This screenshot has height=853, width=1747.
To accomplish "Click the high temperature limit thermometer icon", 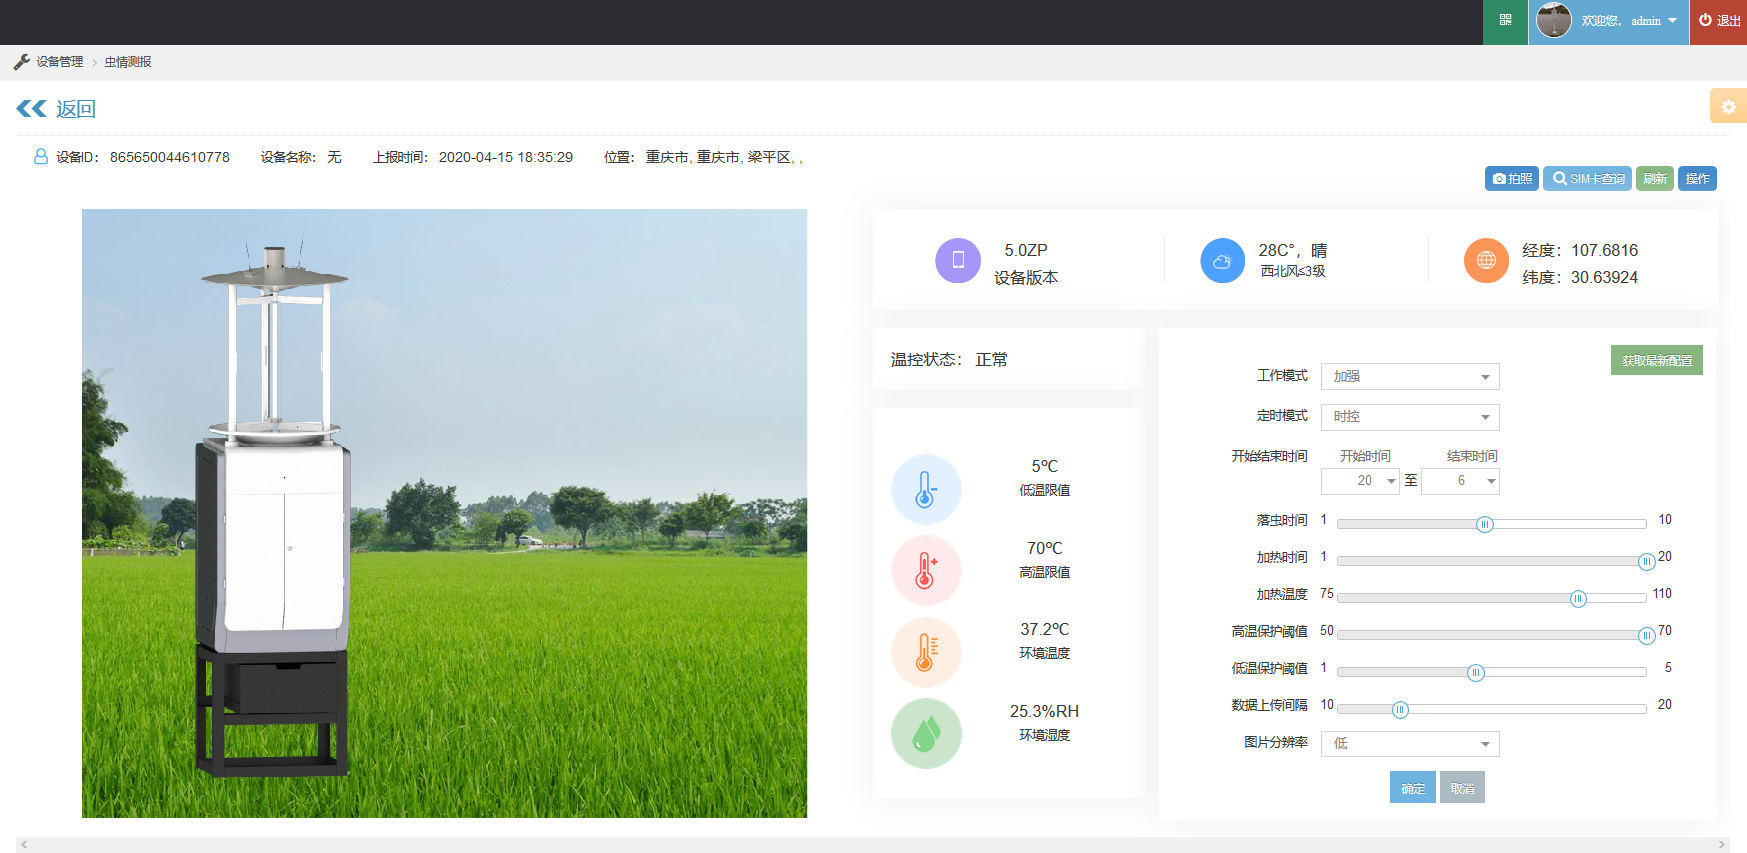I will 926,571.
